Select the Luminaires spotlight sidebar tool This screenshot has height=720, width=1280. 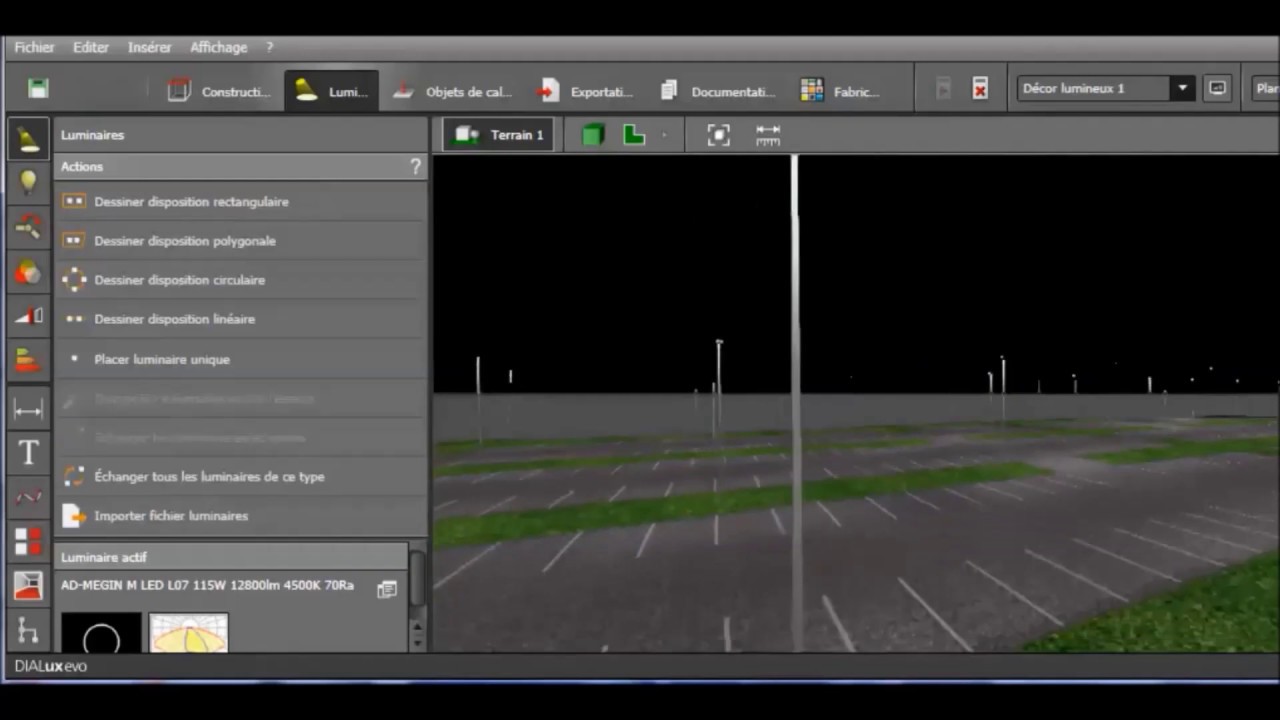[x=28, y=139]
